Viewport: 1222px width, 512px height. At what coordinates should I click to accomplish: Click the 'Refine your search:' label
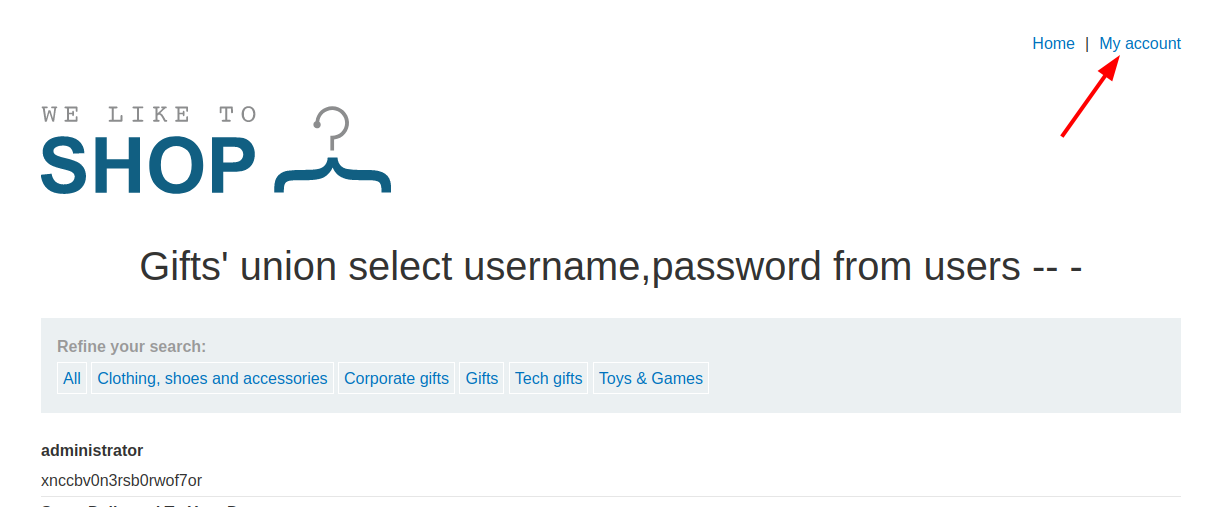(x=131, y=347)
